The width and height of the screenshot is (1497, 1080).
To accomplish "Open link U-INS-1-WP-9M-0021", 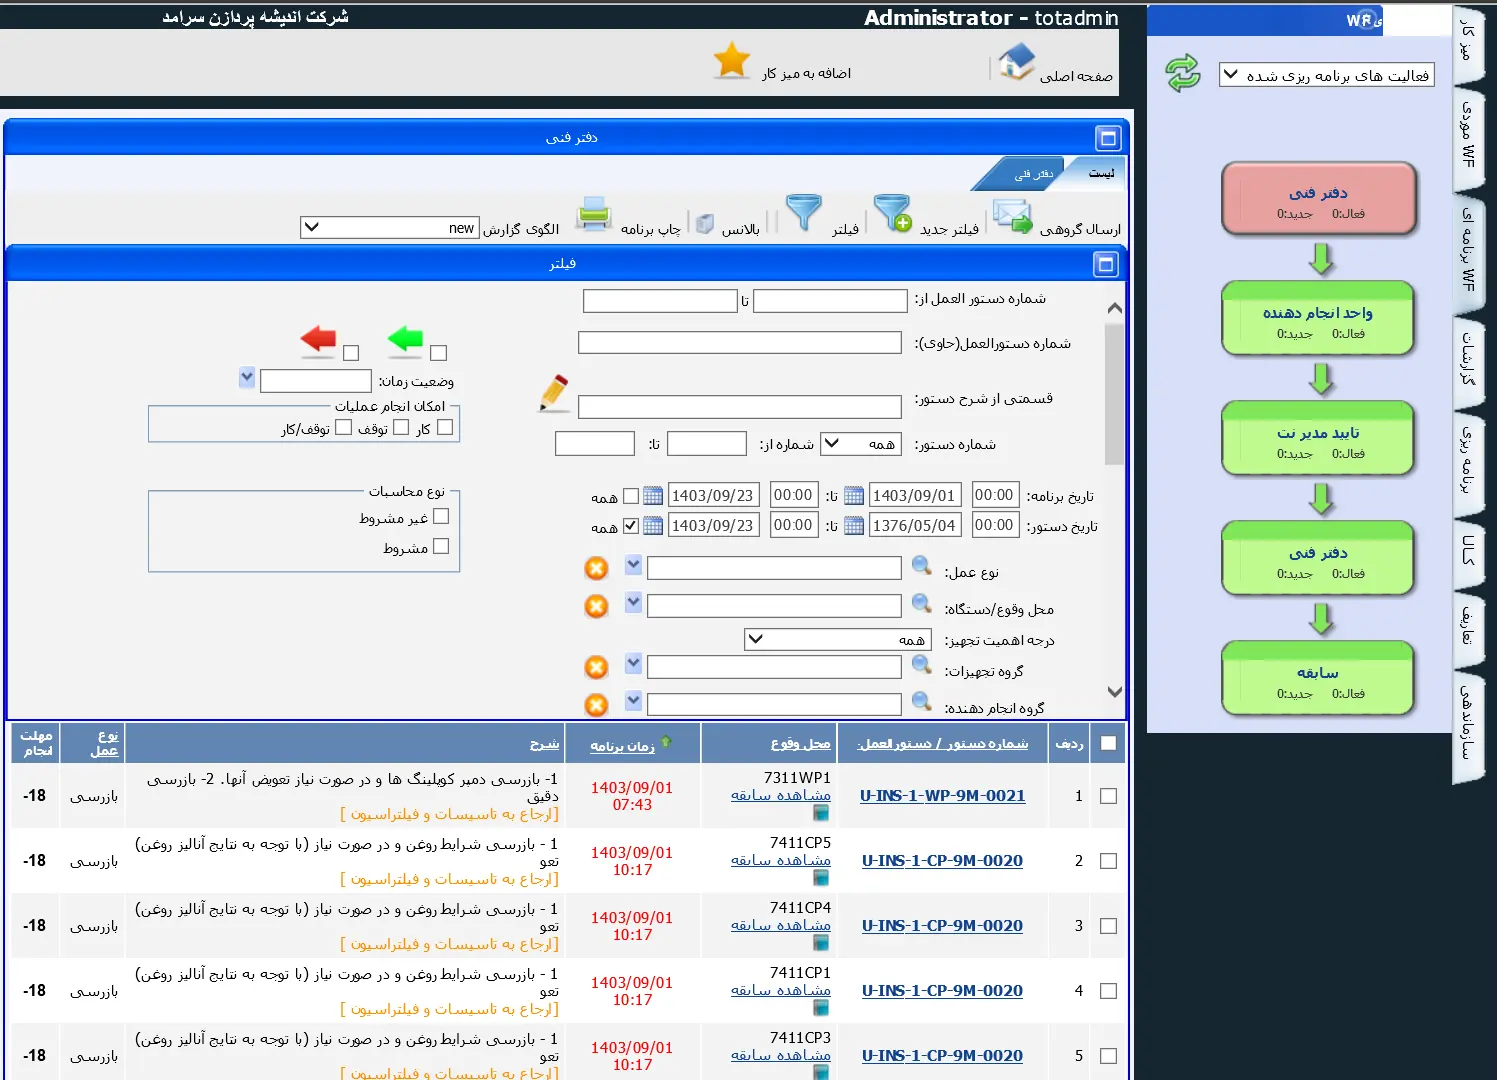I will tap(942, 796).
